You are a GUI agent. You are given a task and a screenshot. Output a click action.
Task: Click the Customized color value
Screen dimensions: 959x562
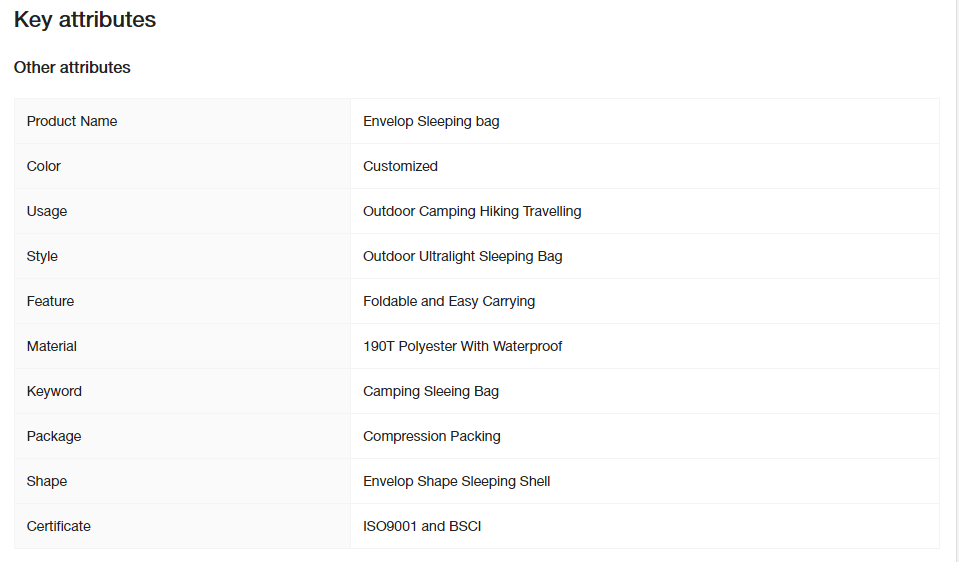point(400,166)
